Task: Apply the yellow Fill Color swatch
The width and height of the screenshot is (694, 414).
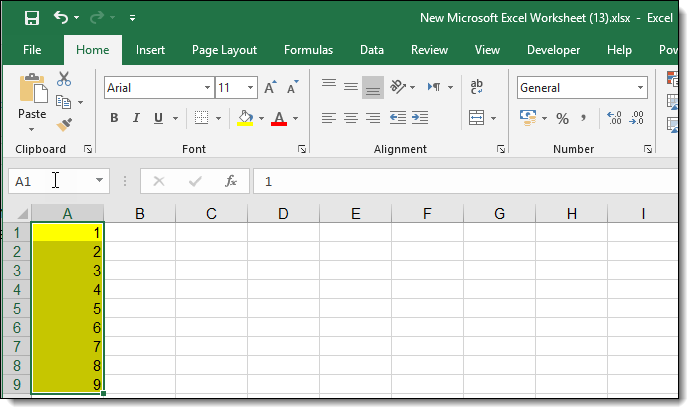Action: (246, 118)
